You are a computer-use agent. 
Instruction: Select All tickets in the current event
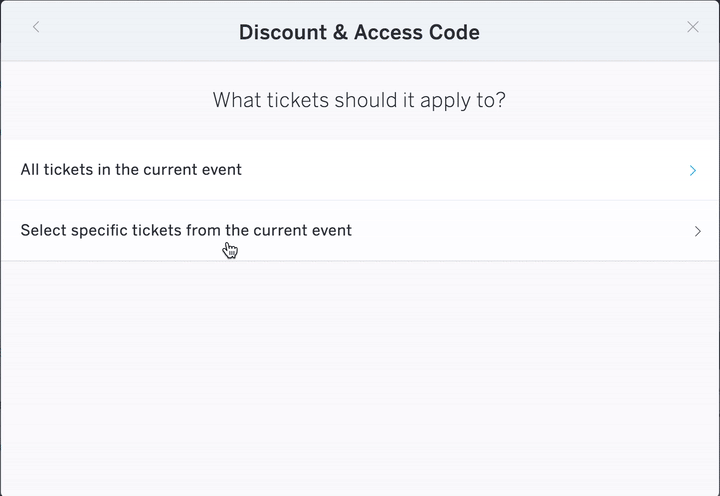click(x=360, y=170)
